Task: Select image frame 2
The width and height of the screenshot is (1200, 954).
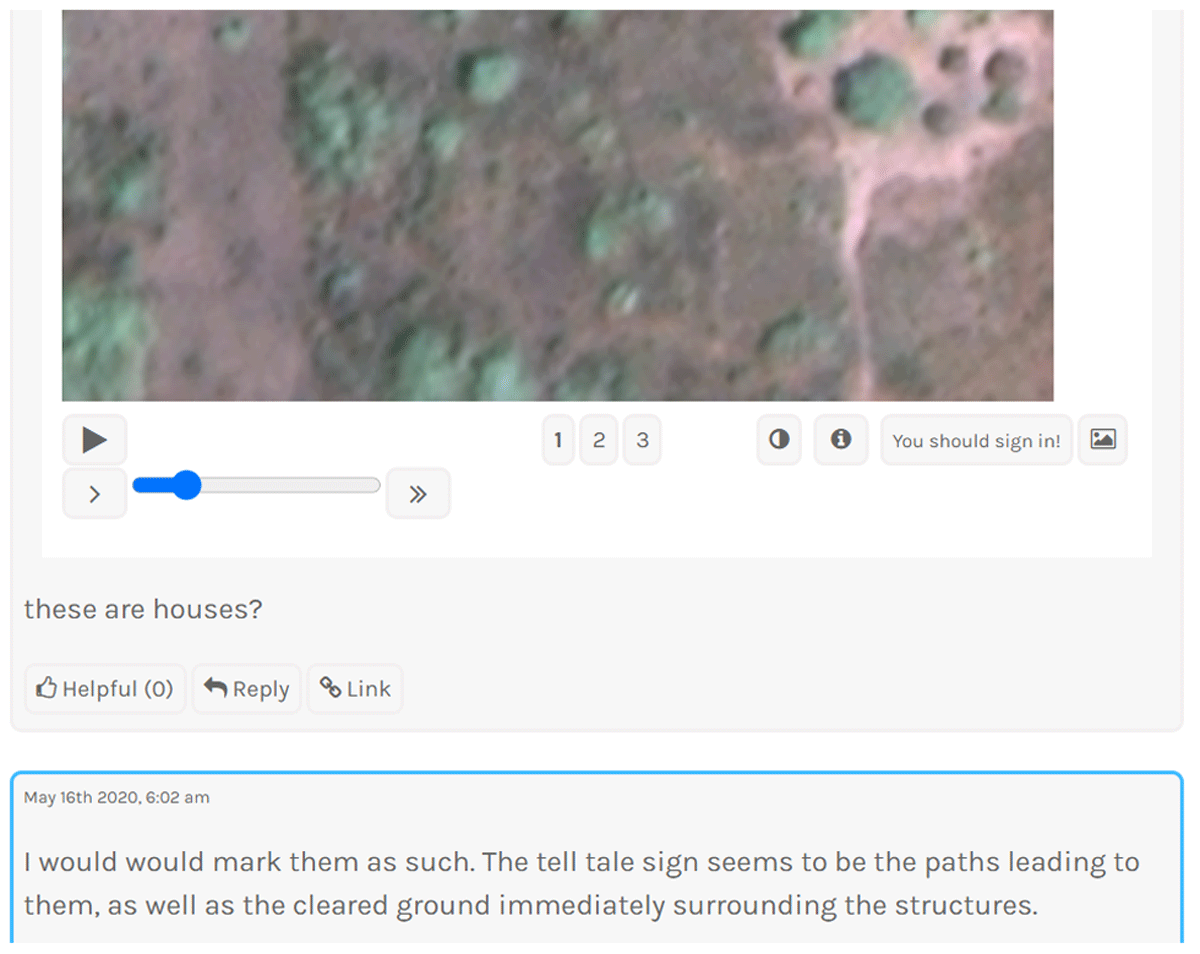Action: click(599, 440)
